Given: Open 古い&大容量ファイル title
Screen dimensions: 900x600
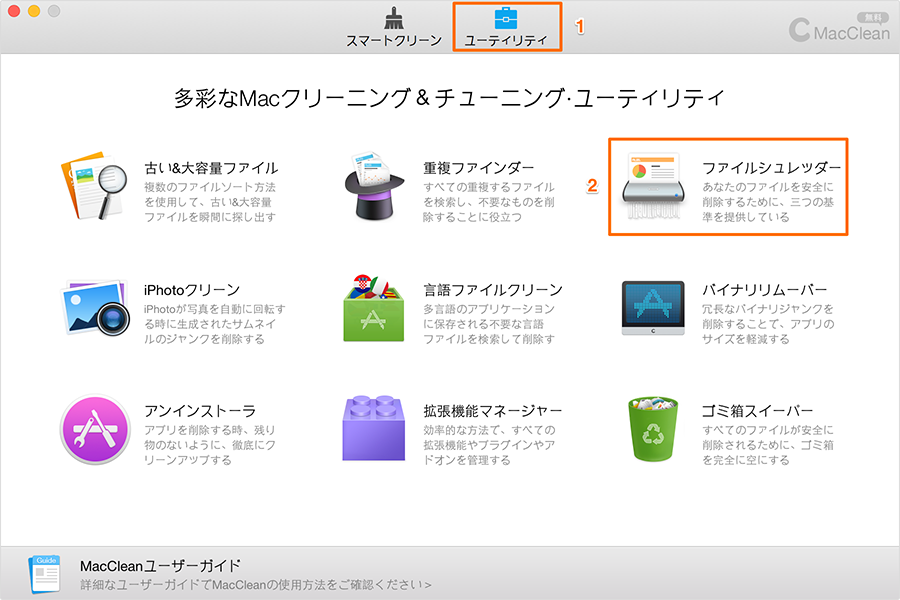Looking at the screenshot, I should [211, 168].
